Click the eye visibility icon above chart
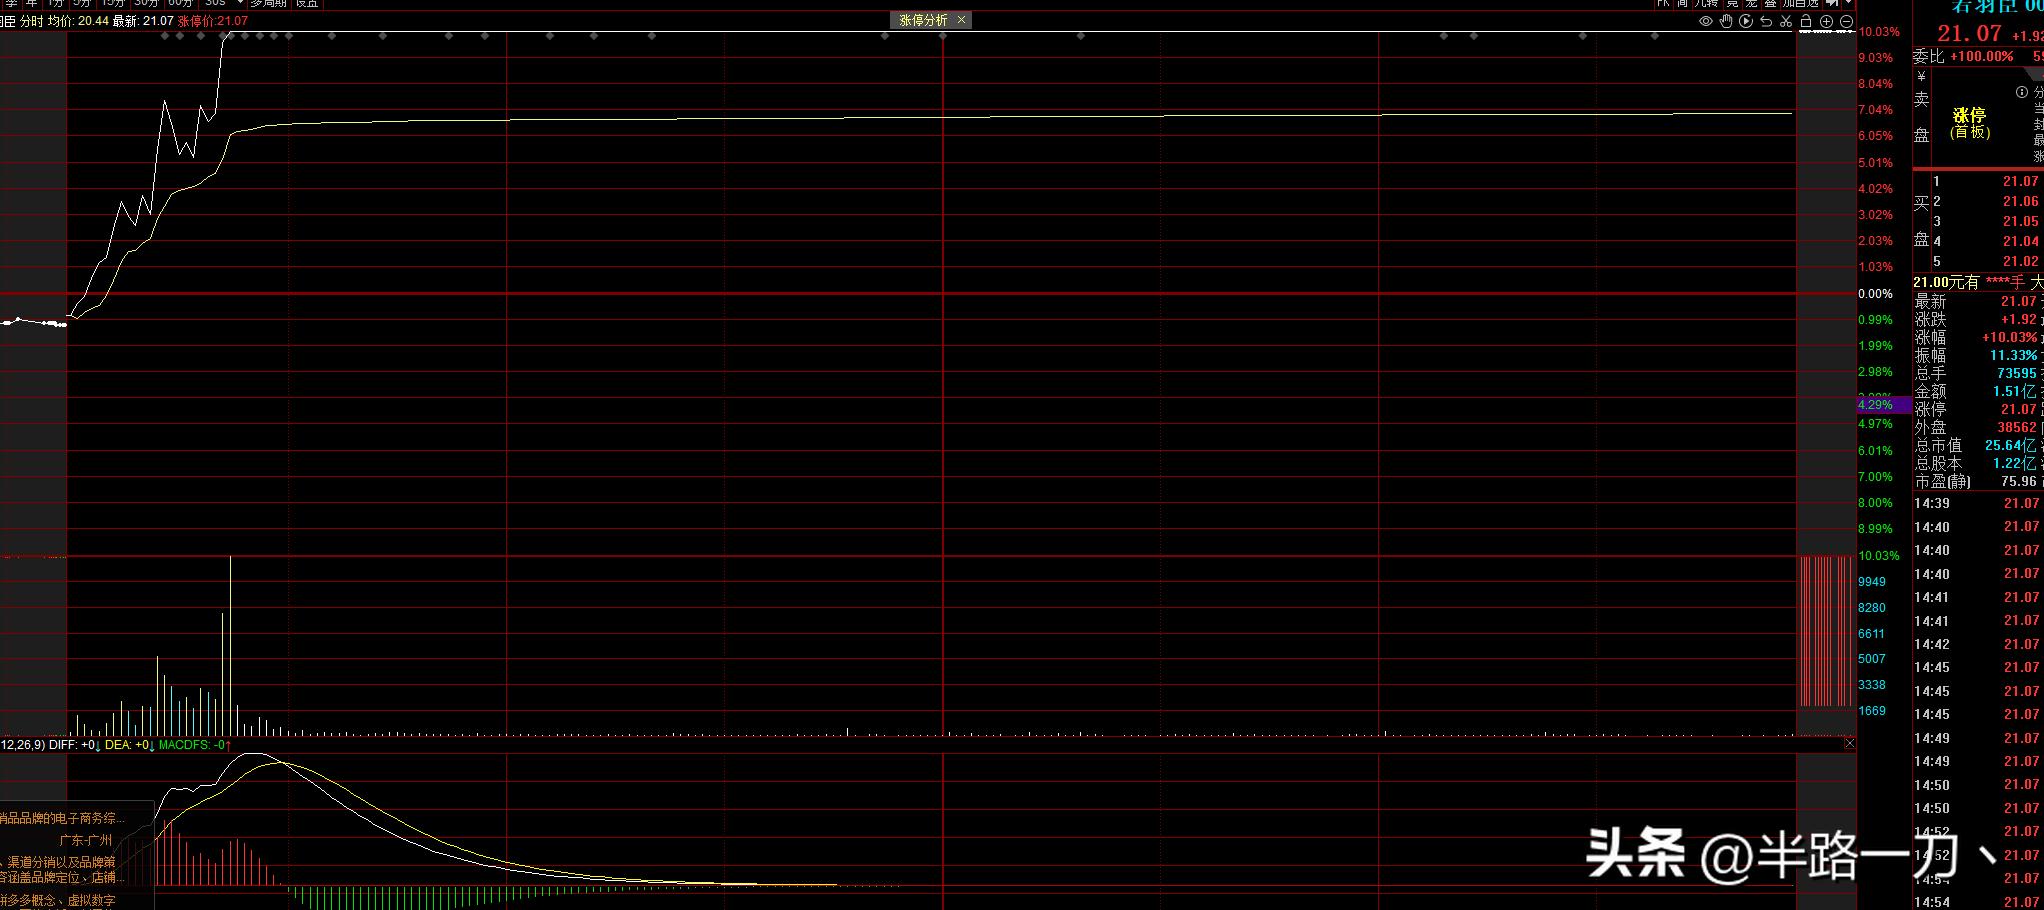This screenshot has height=910, width=2044. 1706,21
